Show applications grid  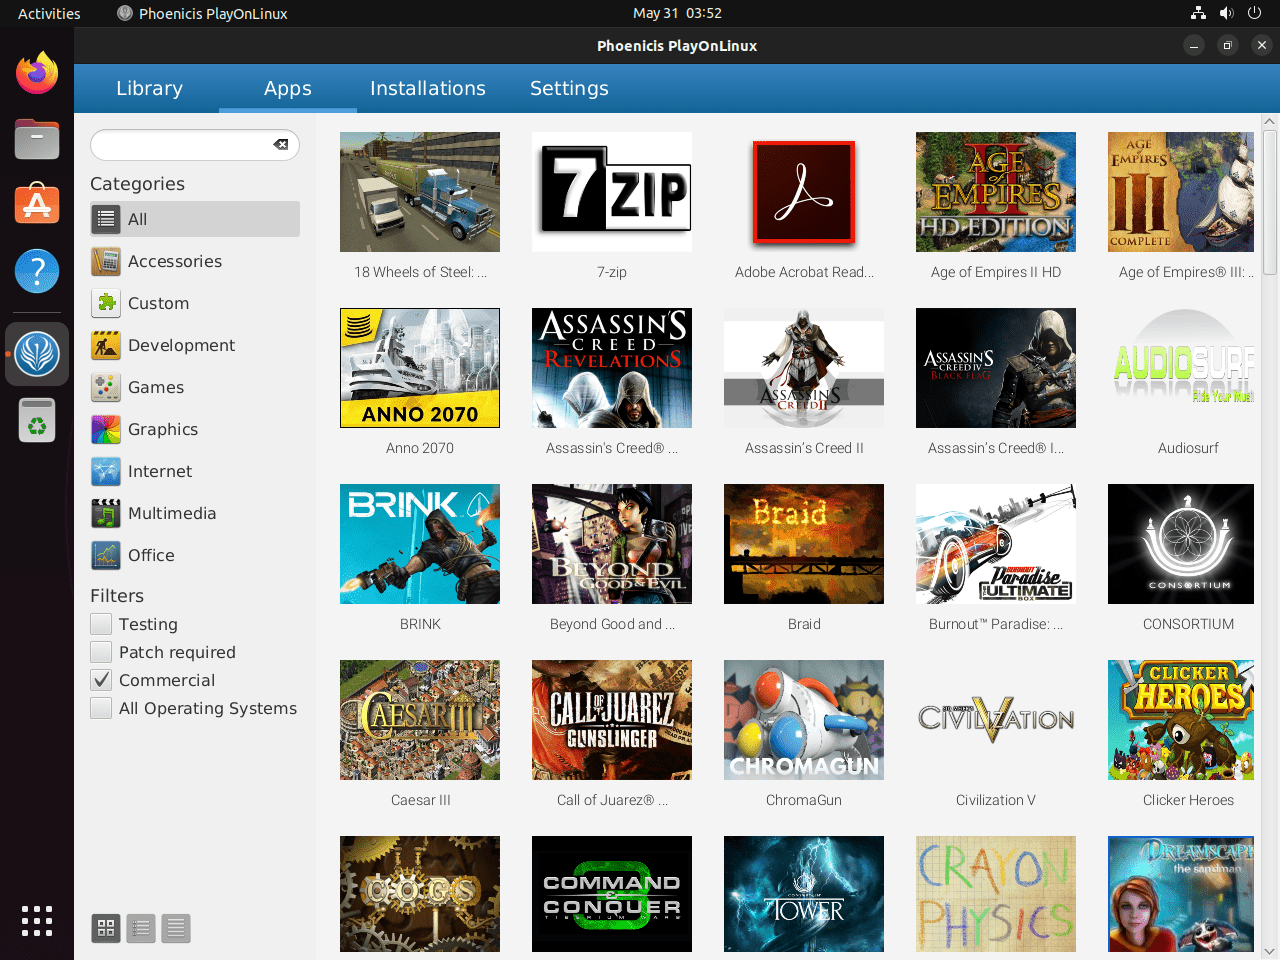(x=37, y=921)
